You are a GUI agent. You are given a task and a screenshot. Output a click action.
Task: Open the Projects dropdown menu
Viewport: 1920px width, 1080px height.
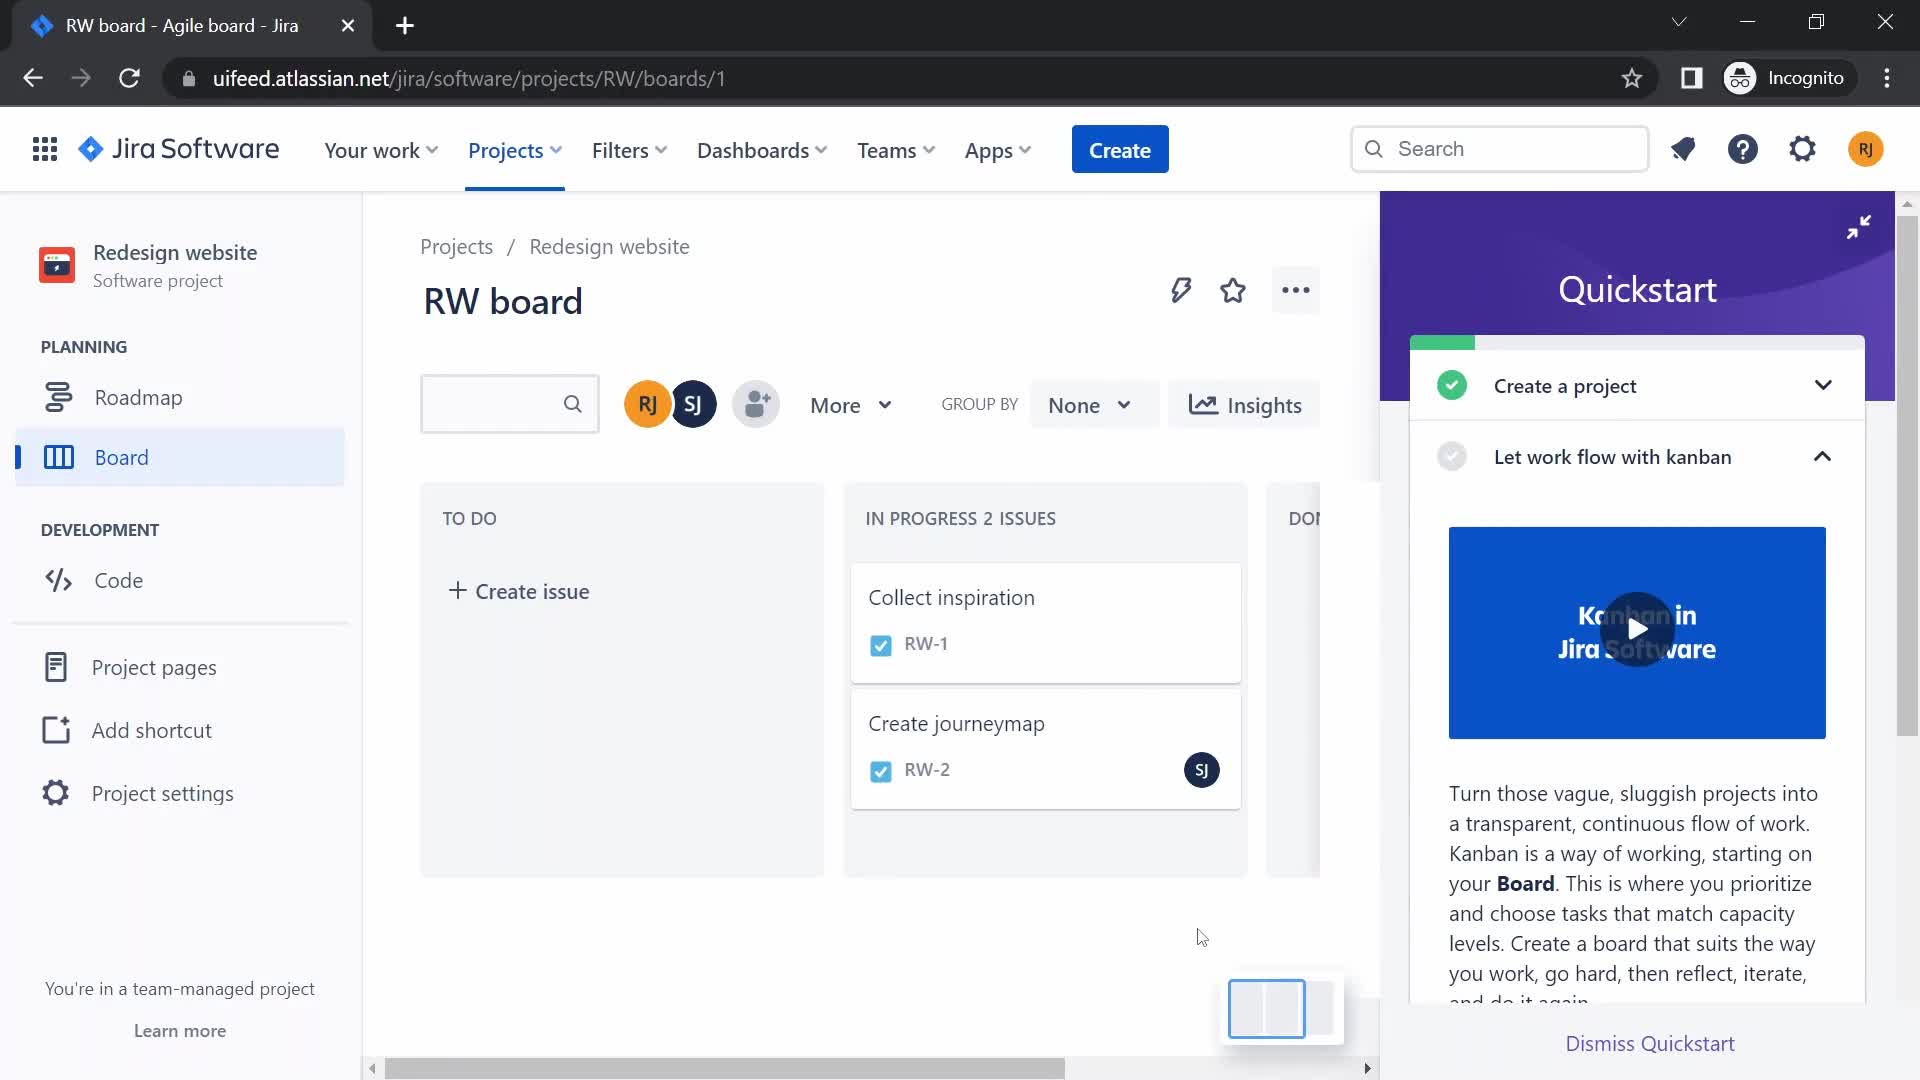[x=515, y=150]
